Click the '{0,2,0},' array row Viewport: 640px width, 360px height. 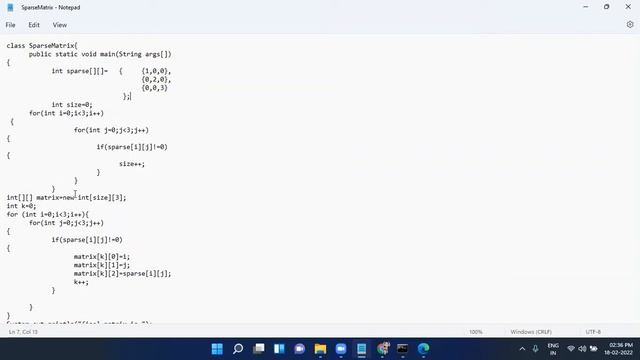point(156,80)
